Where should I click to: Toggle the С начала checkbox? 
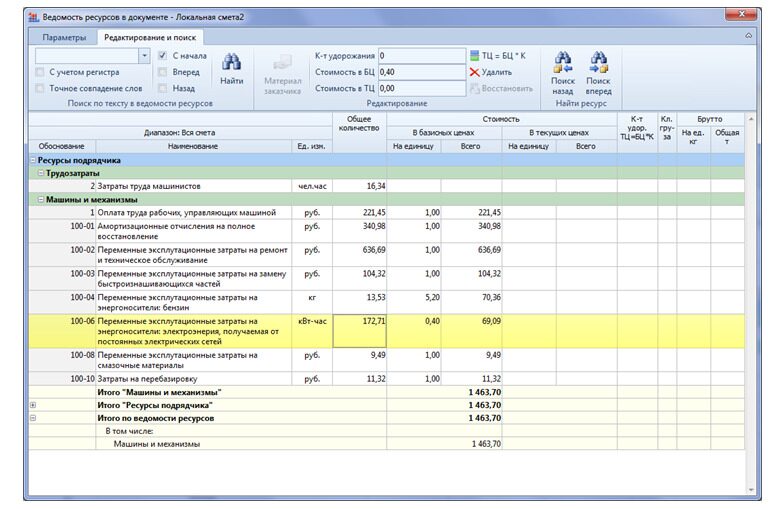tap(163, 56)
